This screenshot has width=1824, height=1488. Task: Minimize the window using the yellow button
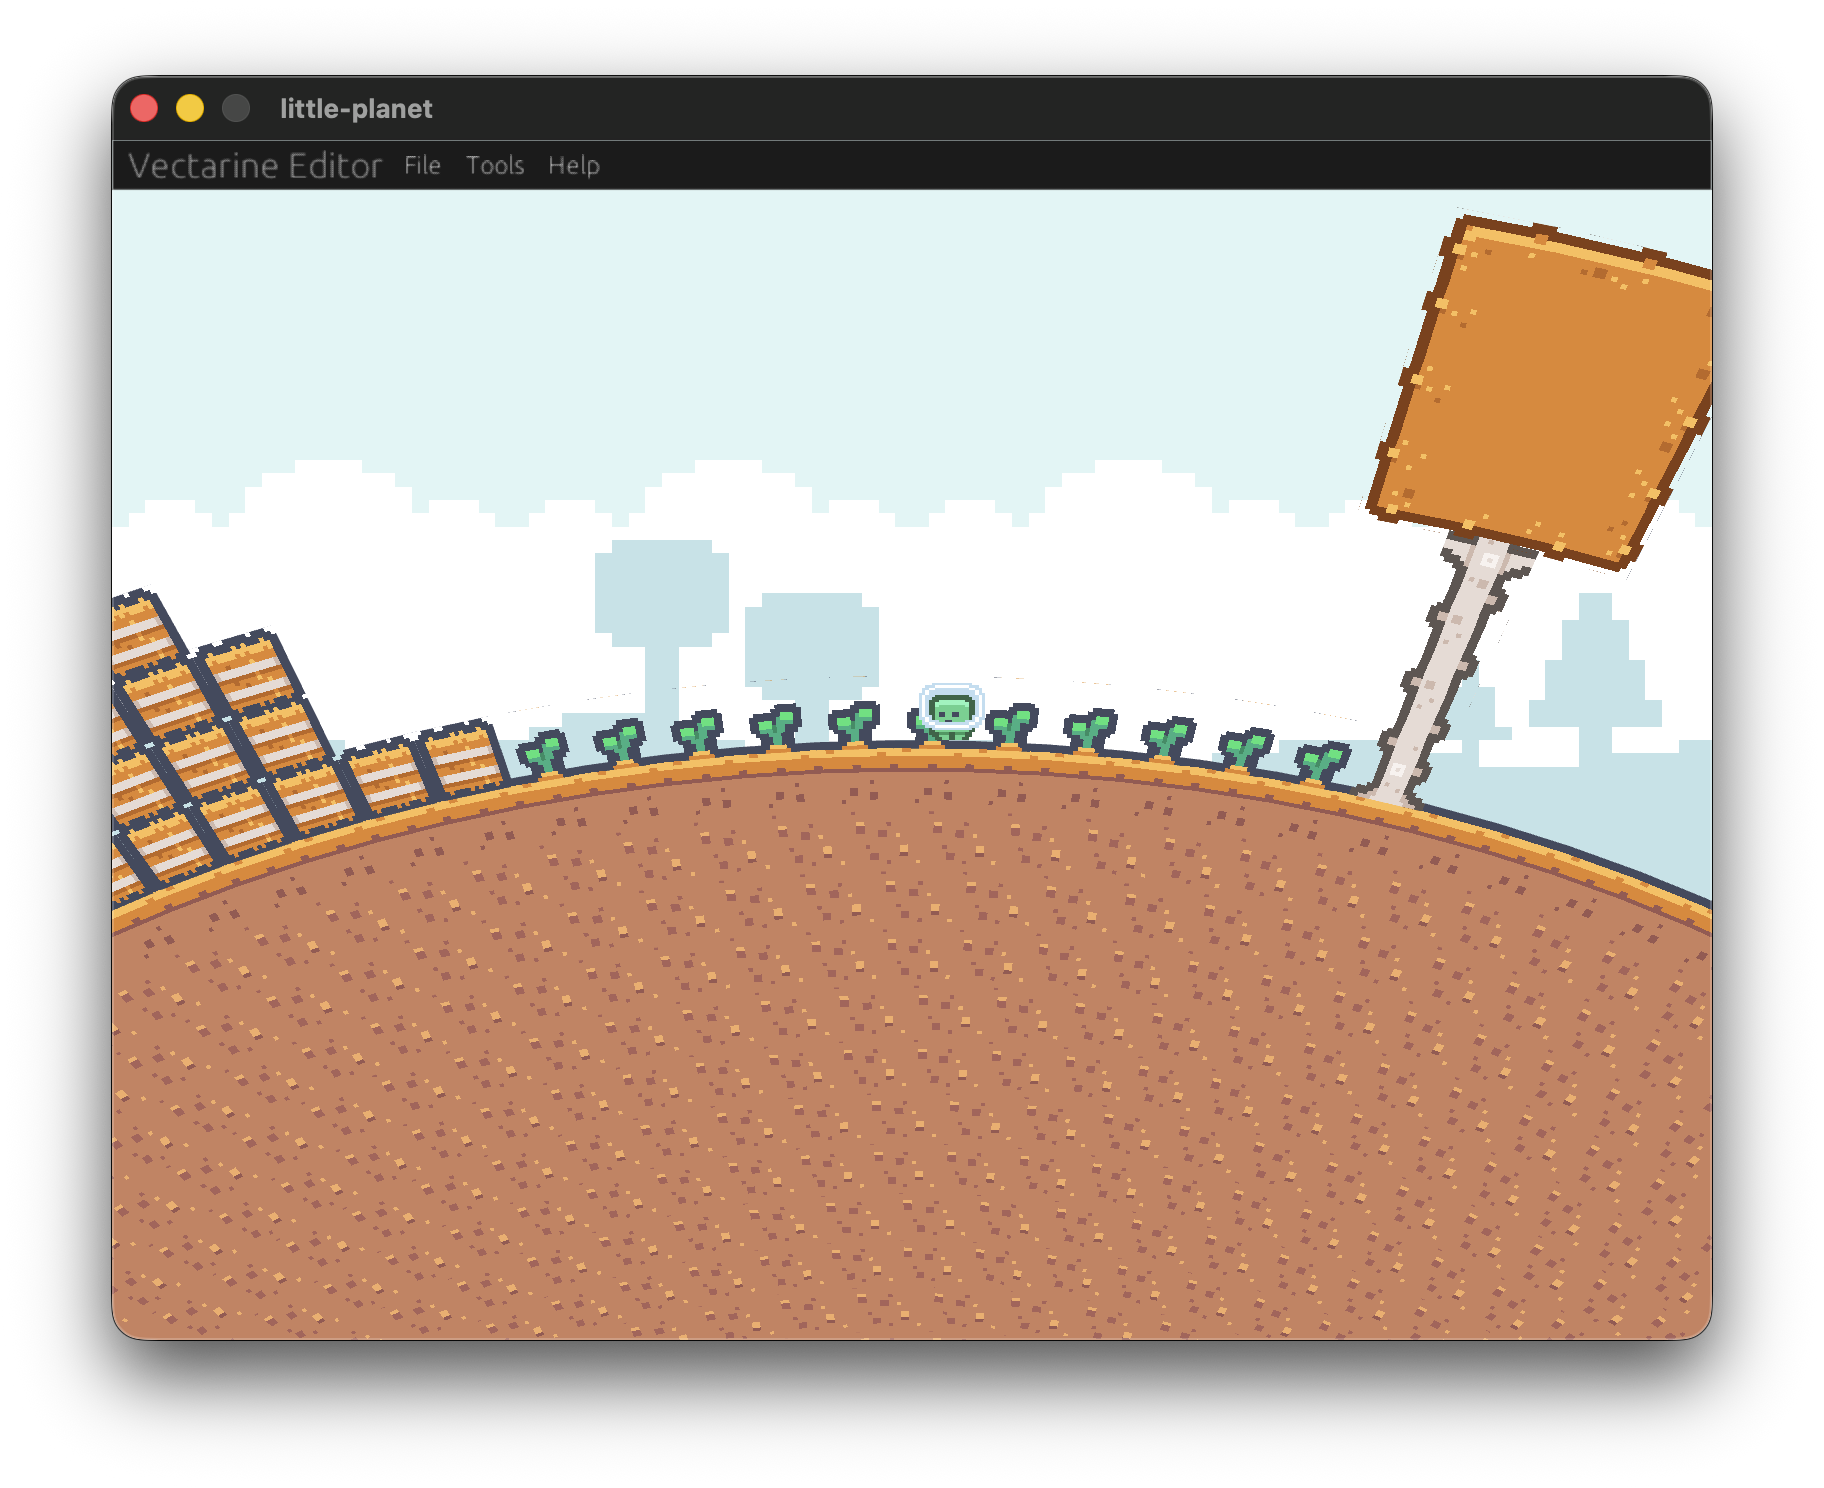tap(190, 108)
